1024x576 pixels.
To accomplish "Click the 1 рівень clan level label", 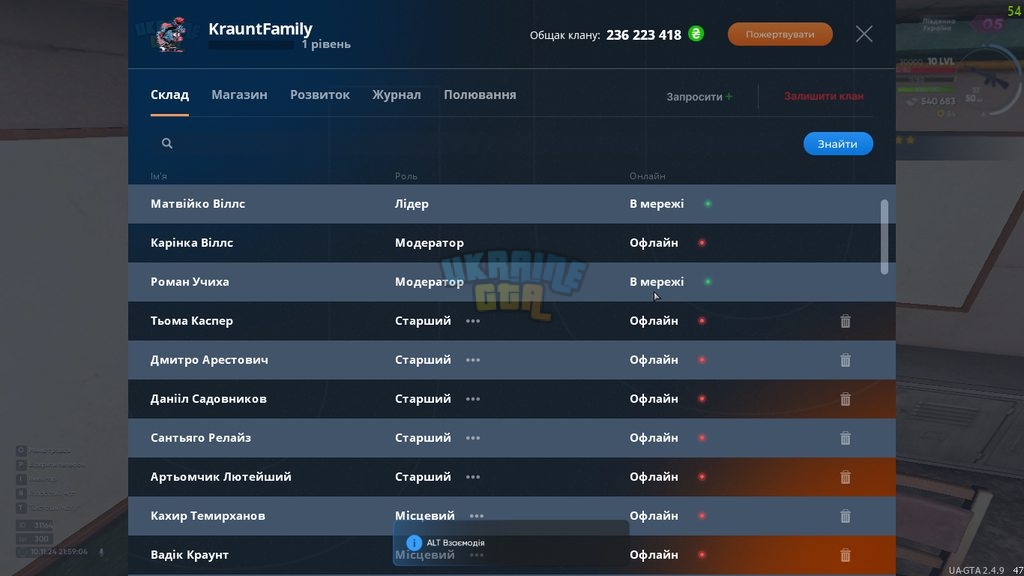I will 326,44.
